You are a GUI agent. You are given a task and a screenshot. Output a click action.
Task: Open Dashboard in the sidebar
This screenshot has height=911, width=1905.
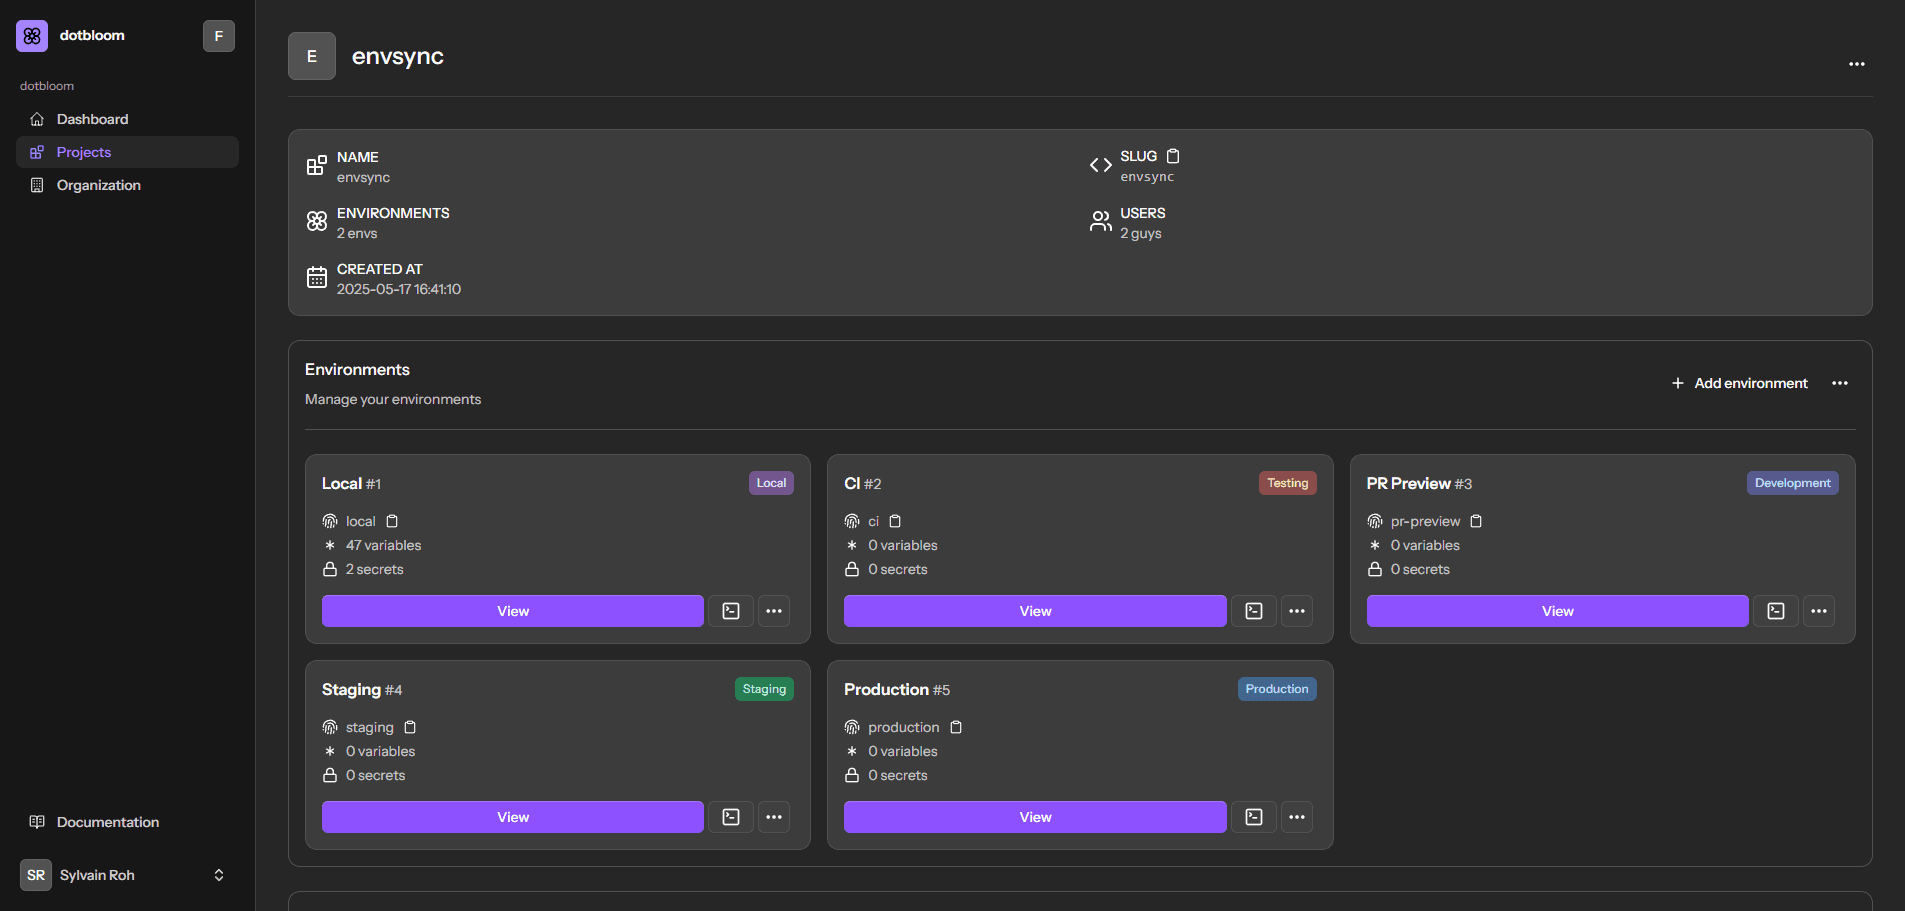point(127,119)
